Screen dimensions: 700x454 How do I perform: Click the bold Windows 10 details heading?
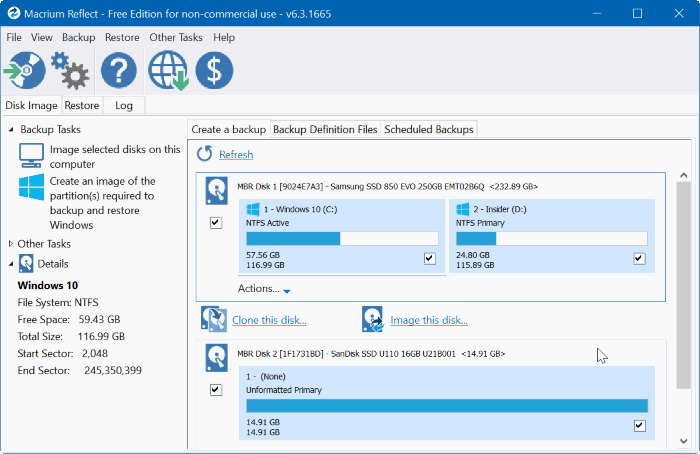[x=48, y=285]
